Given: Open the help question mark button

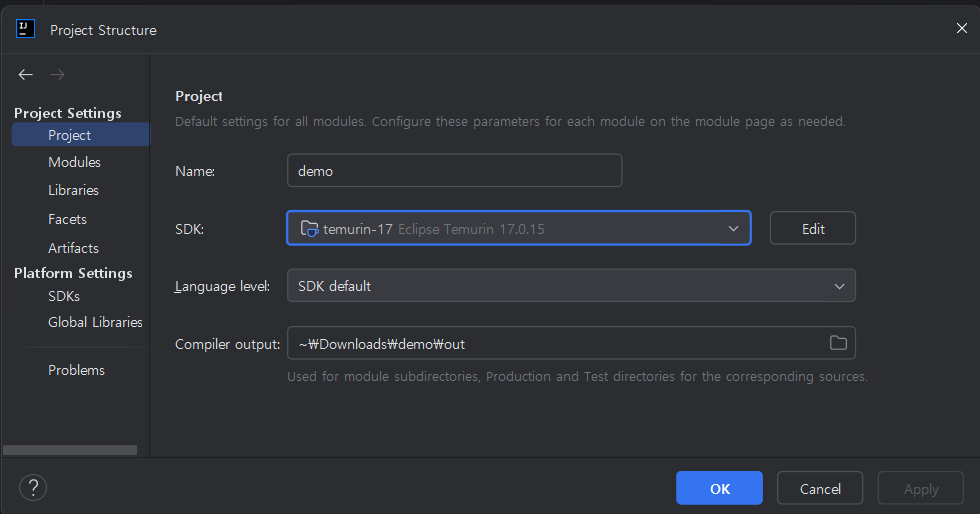Looking at the screenshot, I should point(33,488).
